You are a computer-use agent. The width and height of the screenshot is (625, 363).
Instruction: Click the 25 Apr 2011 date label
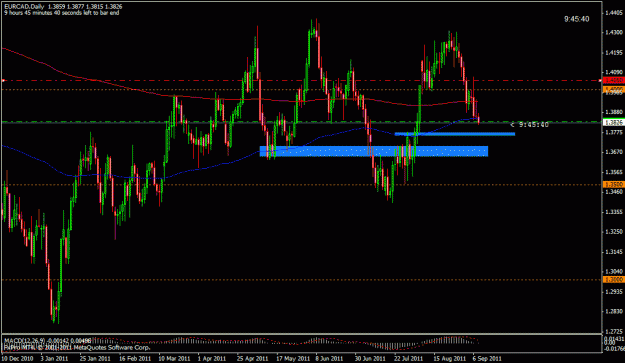pyautogui.click(x=253, y=359)
